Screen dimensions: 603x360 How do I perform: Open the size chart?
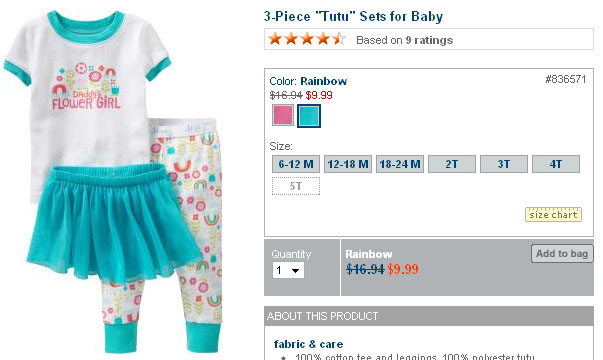point(553,215)
